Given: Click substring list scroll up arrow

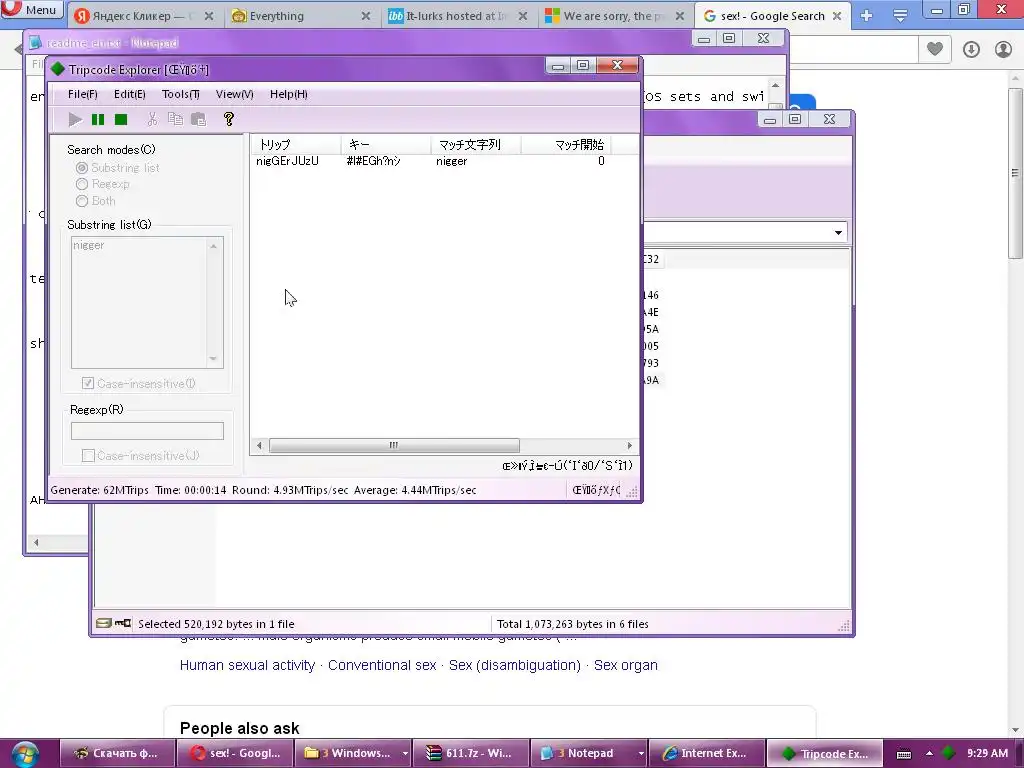Looking at the screenshot, I should tap(213, 246).
